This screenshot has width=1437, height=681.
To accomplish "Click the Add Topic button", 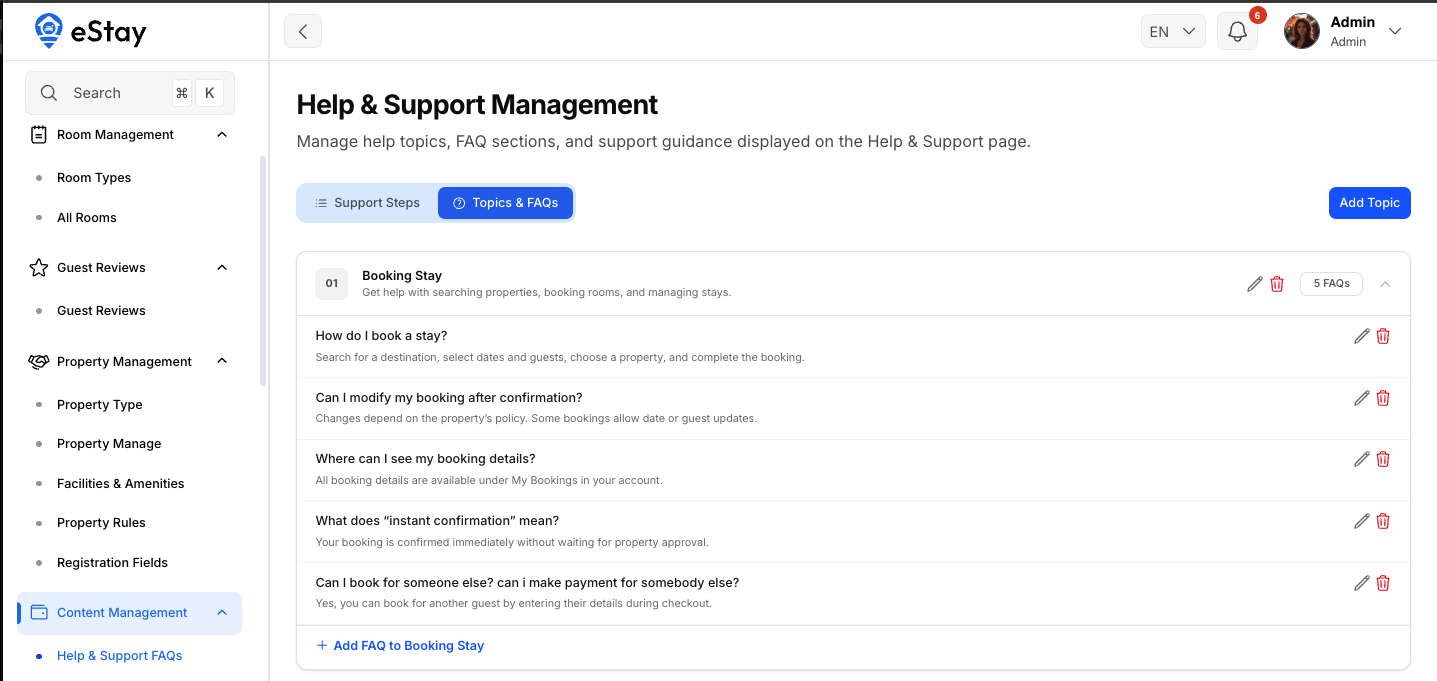I will [x=1369, y=203].
